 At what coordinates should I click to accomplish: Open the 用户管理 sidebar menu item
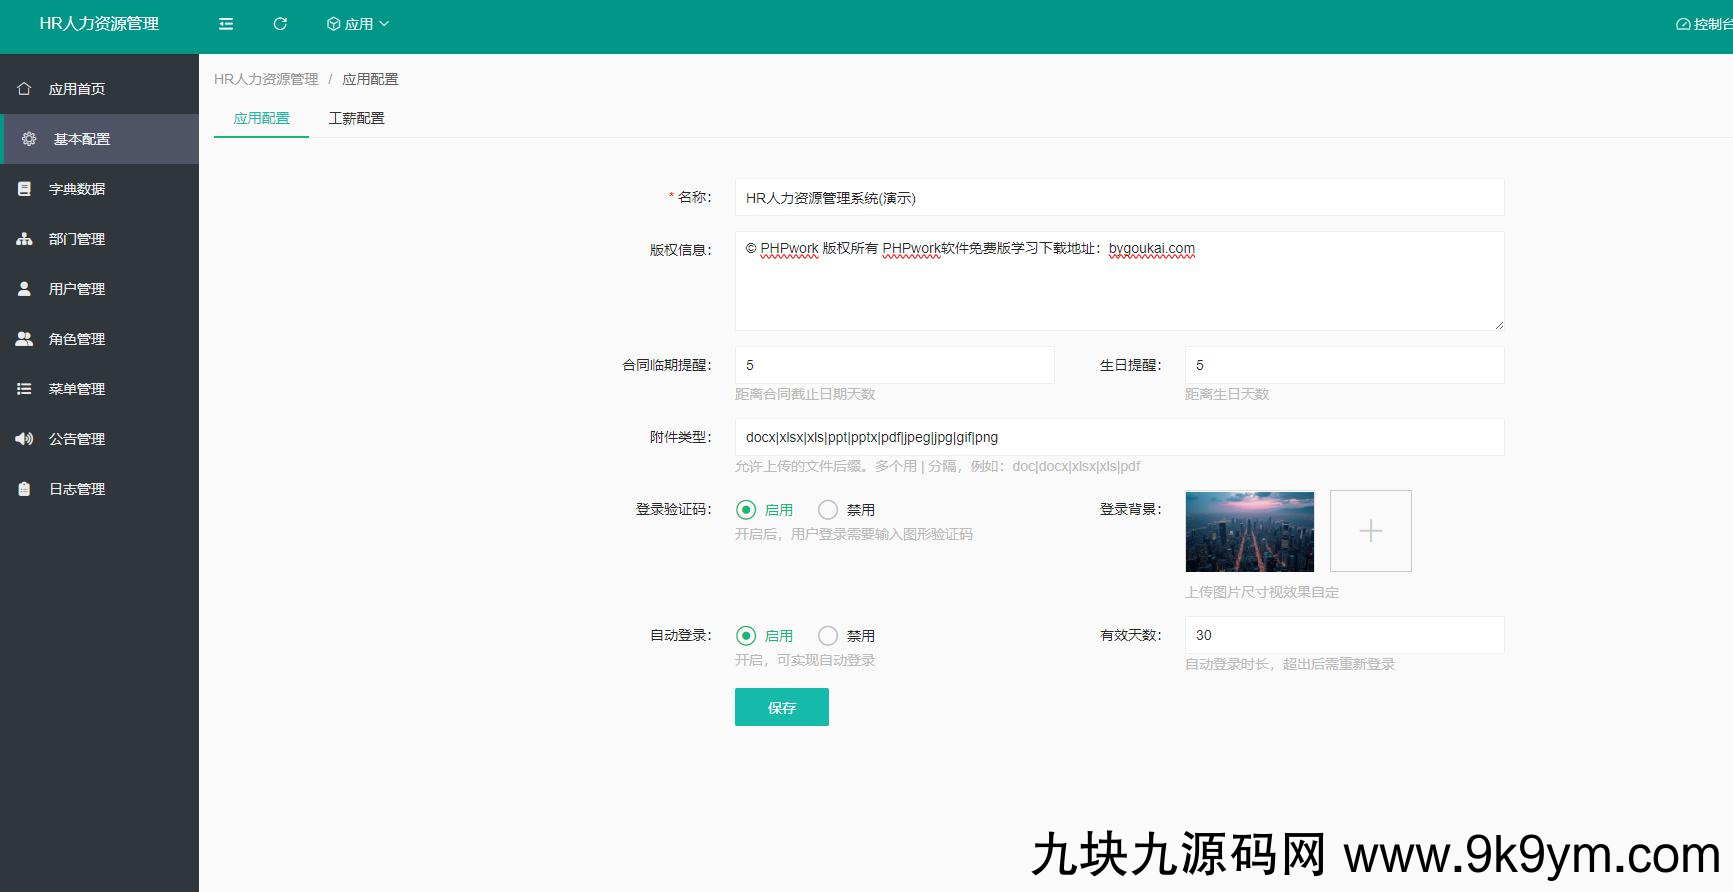pos(77,289)
